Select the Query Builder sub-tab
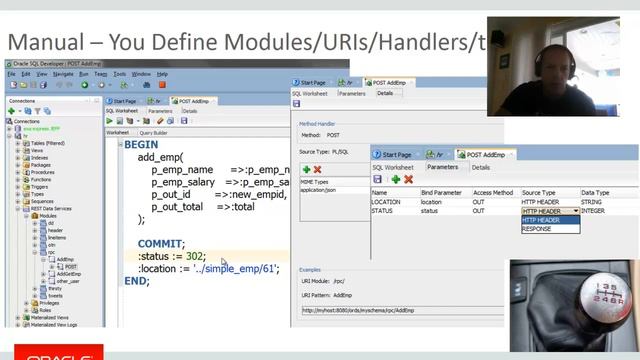The image size is (640, 360). click(153, 133)
